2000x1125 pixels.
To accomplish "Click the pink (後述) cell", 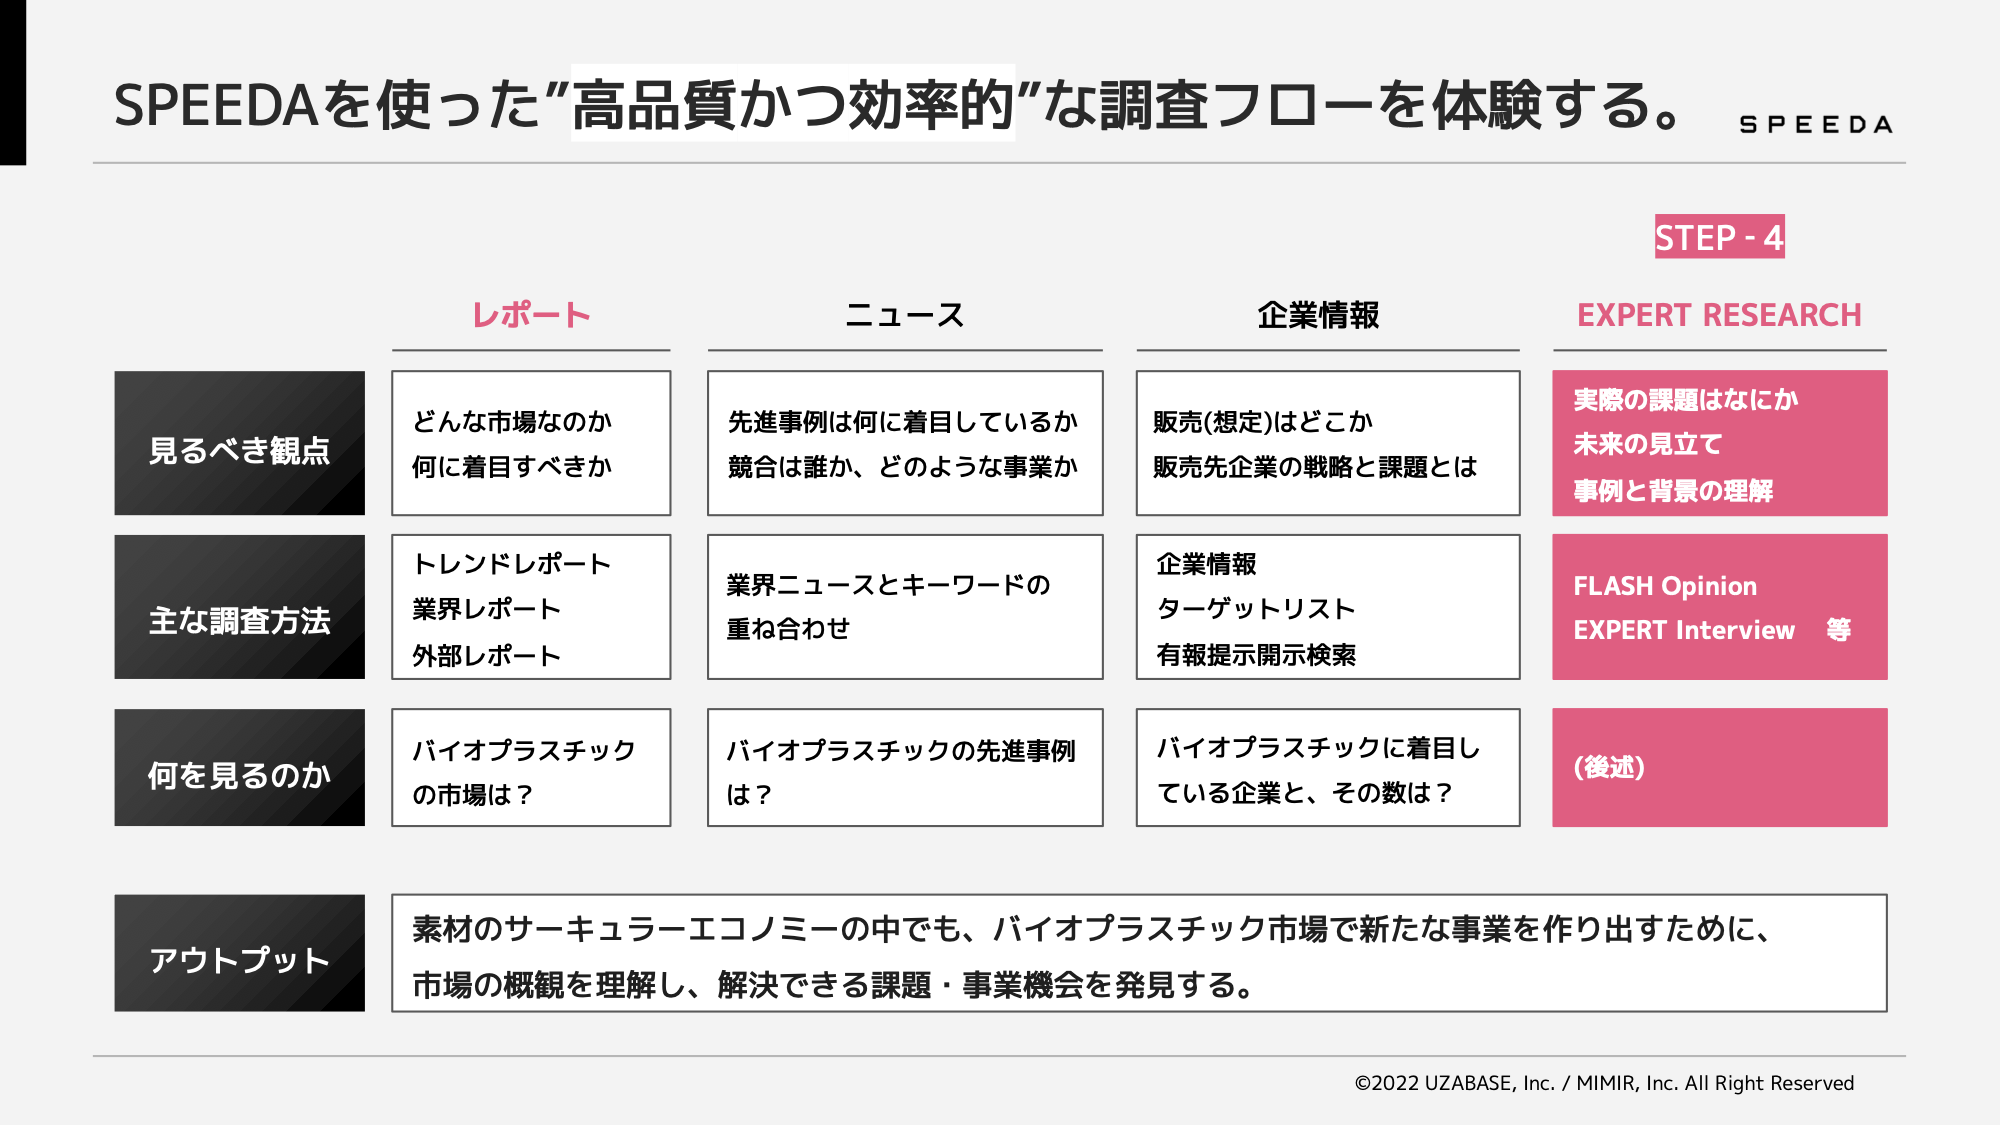I will click(1719, 768).
